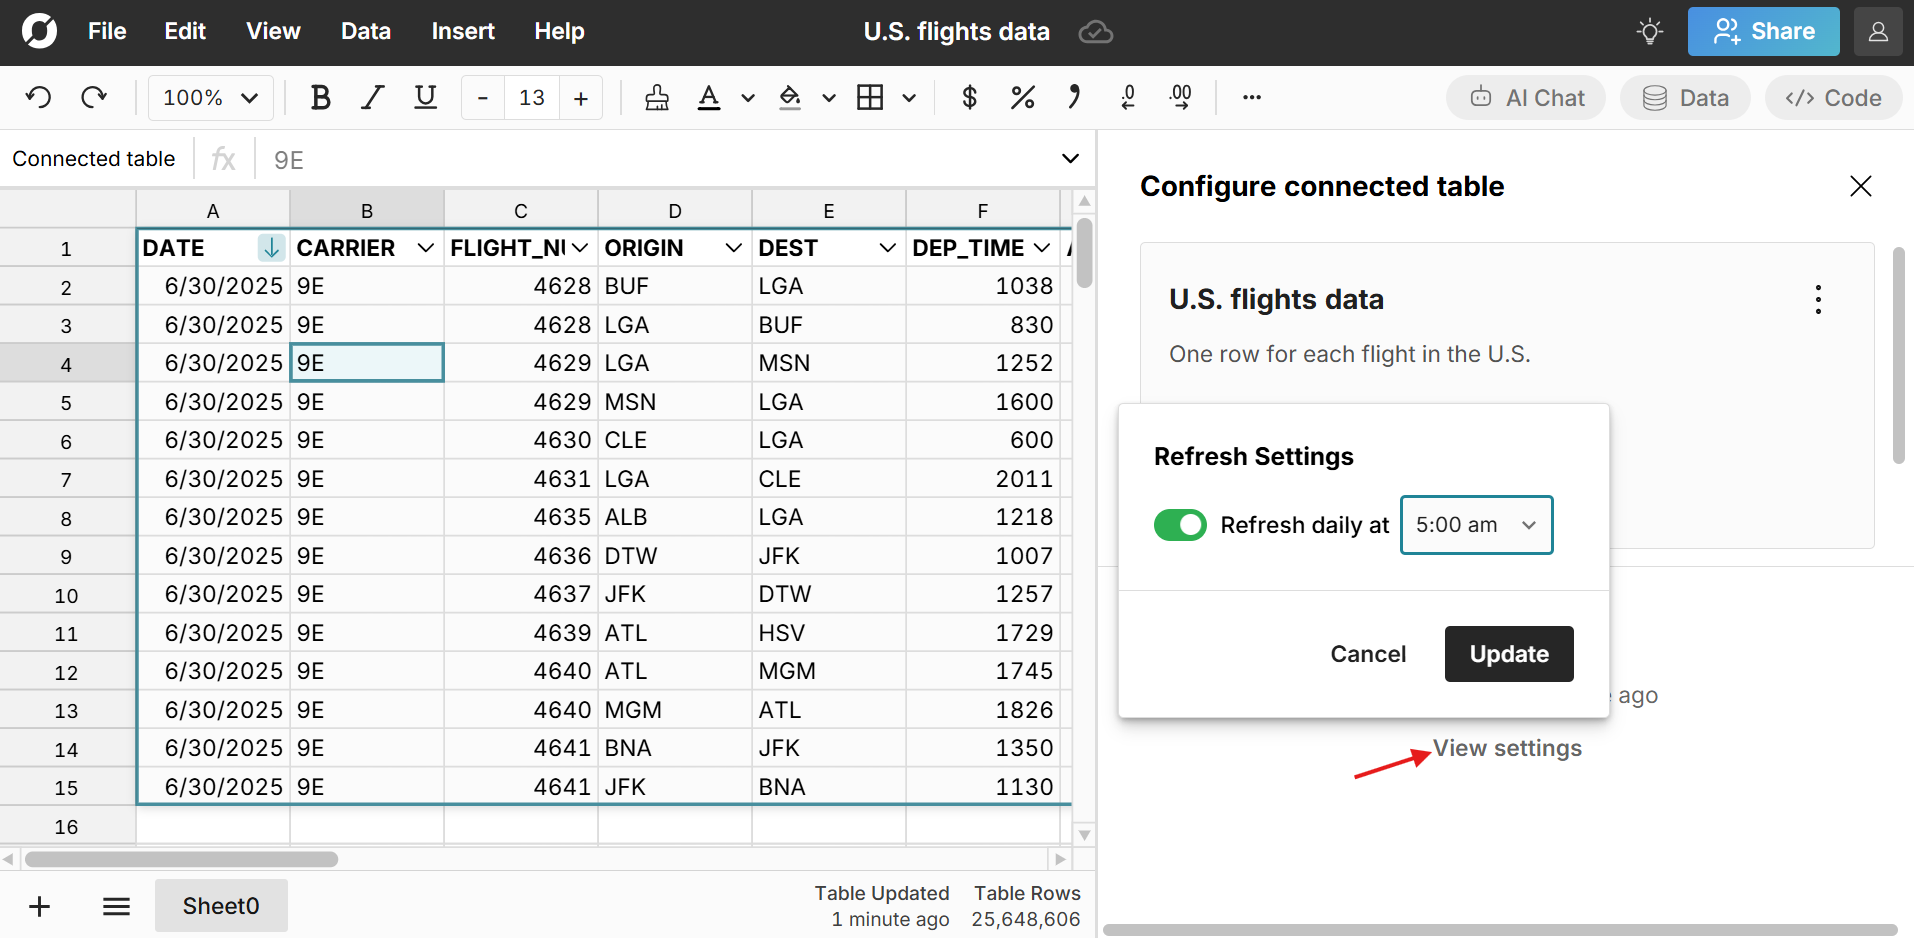Click the borders icon
The image size is (1914, 938).
[x=871, y=97]
